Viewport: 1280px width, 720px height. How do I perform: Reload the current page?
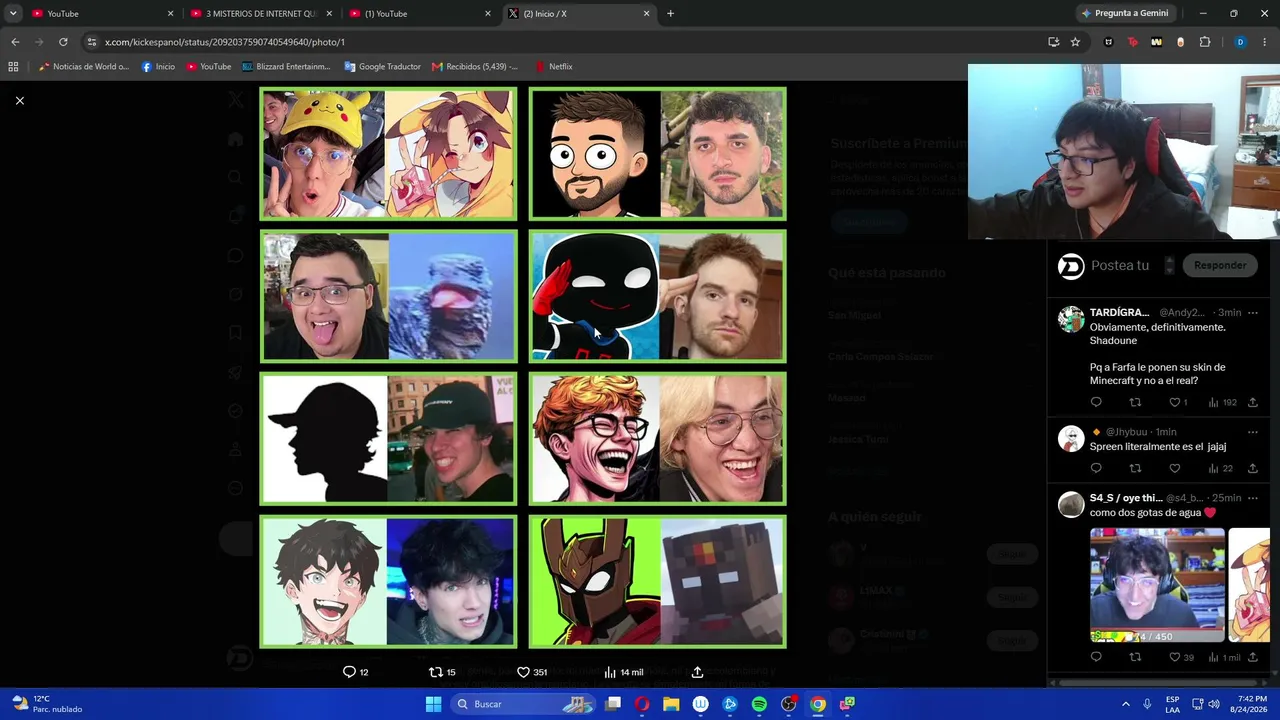[x=63, y=42]
